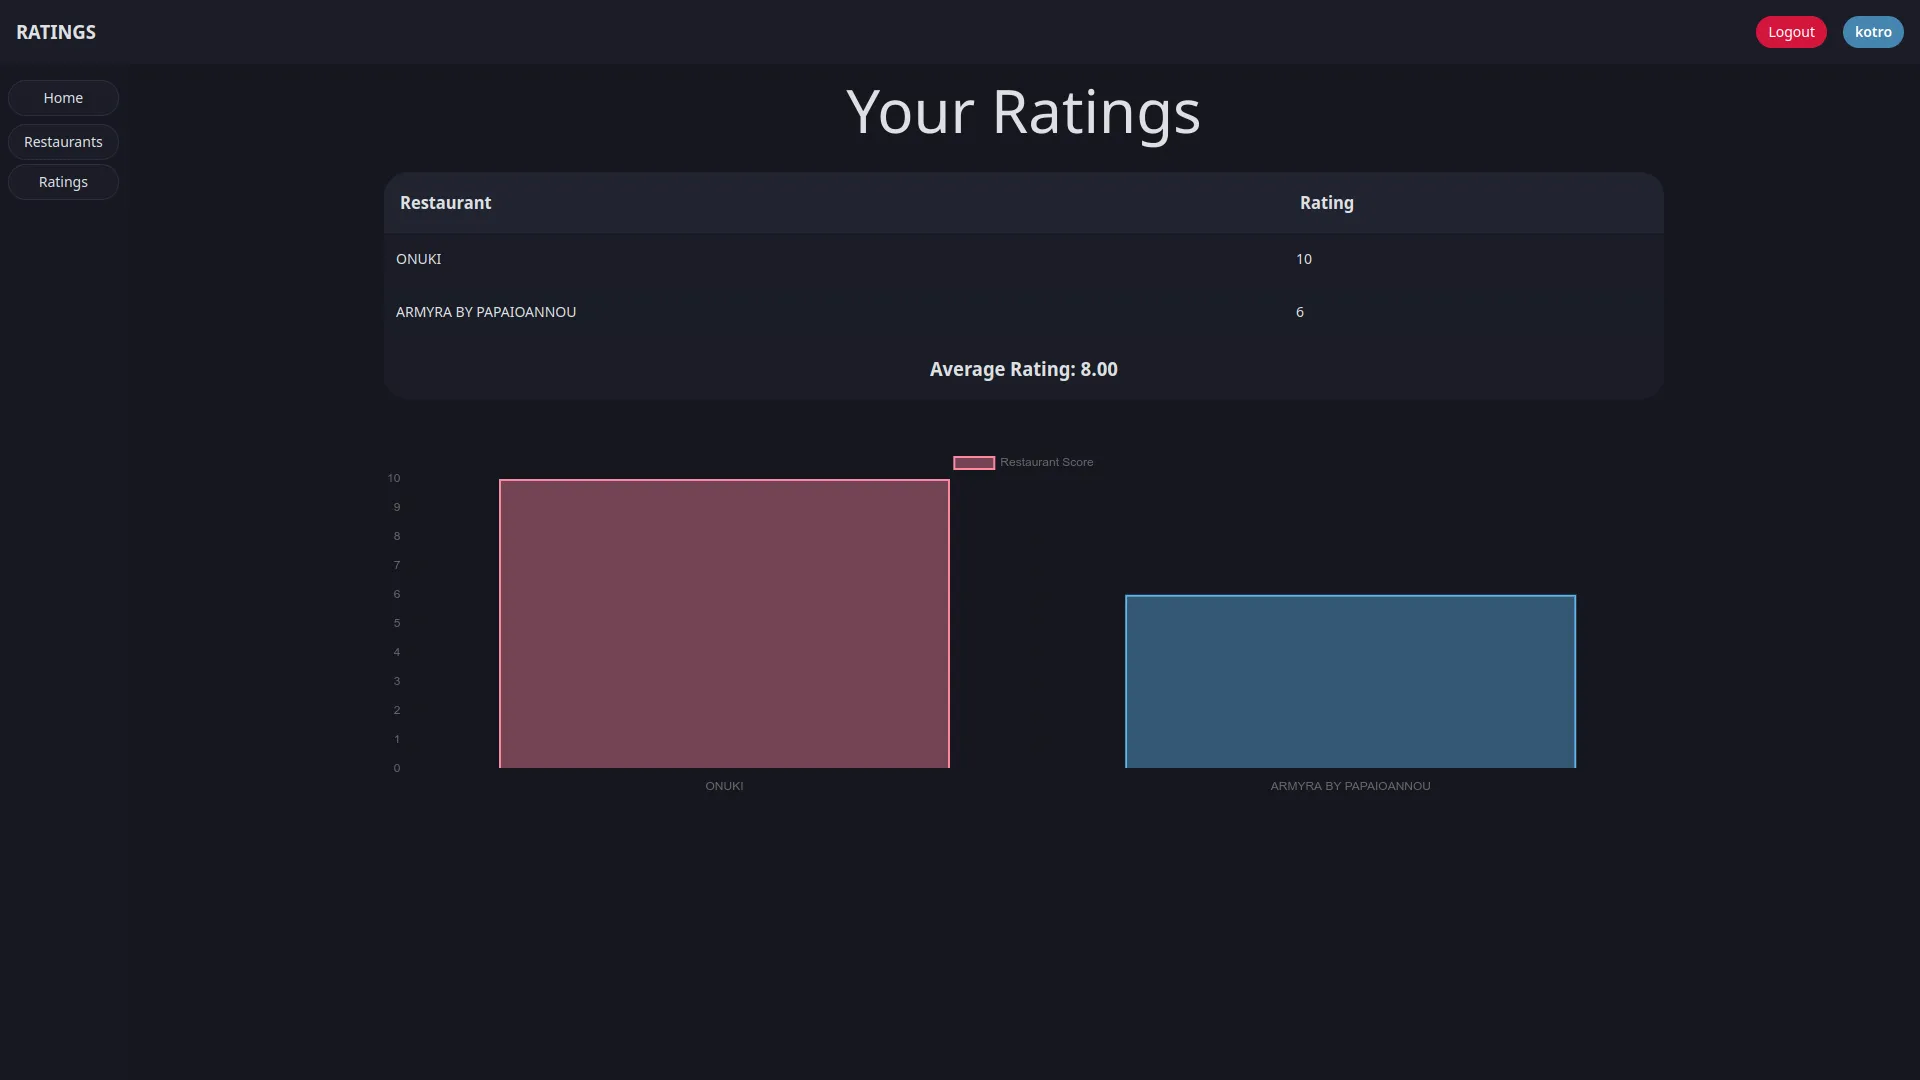Click the Restaurant Score legend swatch
Viewport: 1920px width, 1080px height.
click(973, 462)
